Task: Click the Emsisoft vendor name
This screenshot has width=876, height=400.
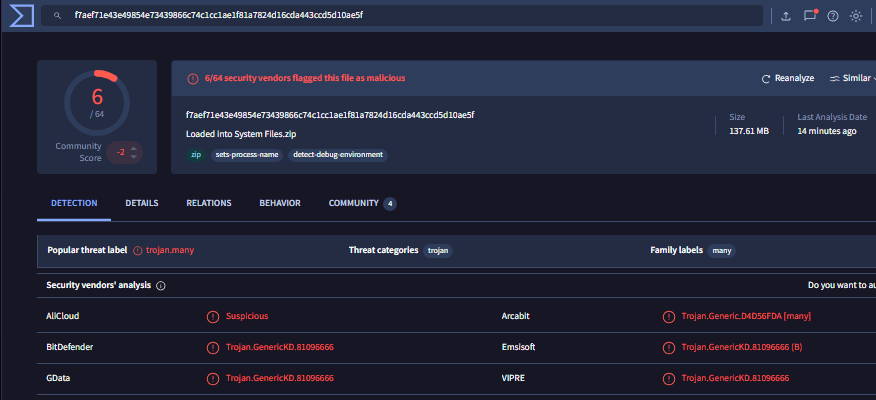Action: (x=518, y=347)
